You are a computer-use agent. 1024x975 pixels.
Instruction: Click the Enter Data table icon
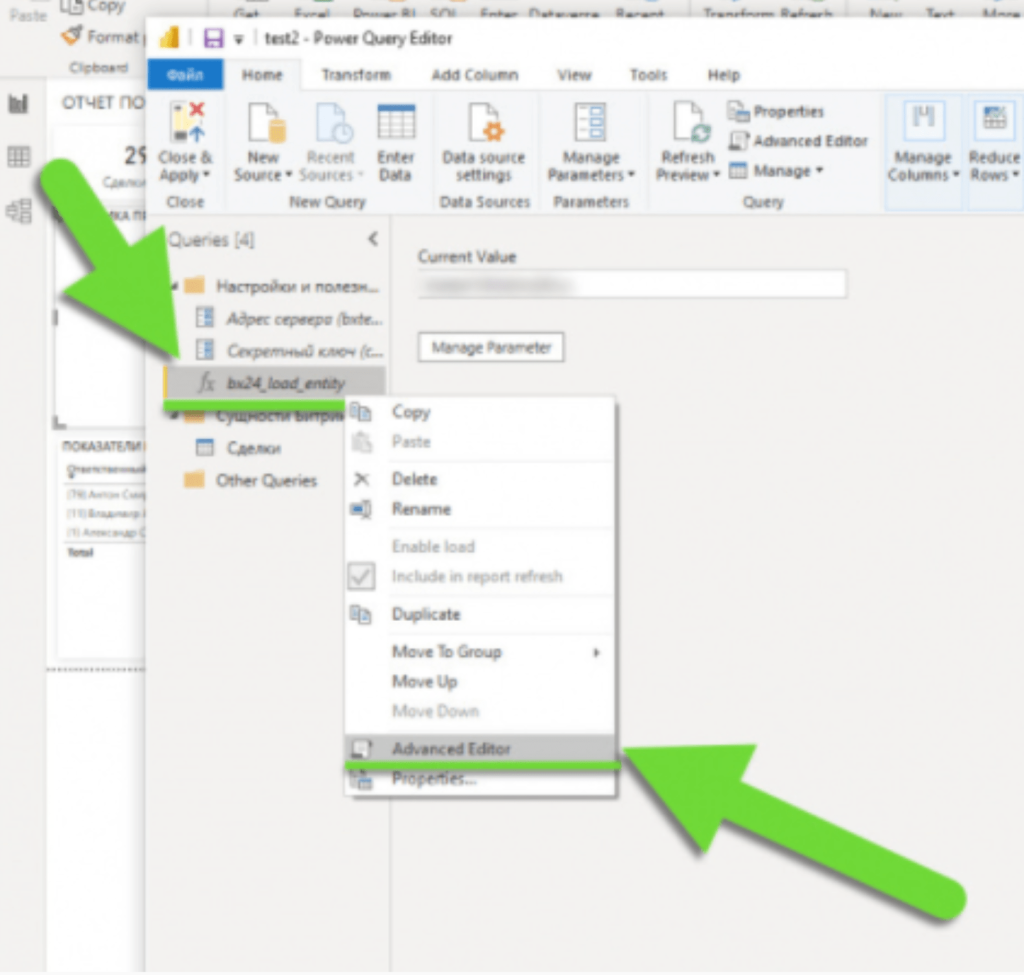[396, 124]
